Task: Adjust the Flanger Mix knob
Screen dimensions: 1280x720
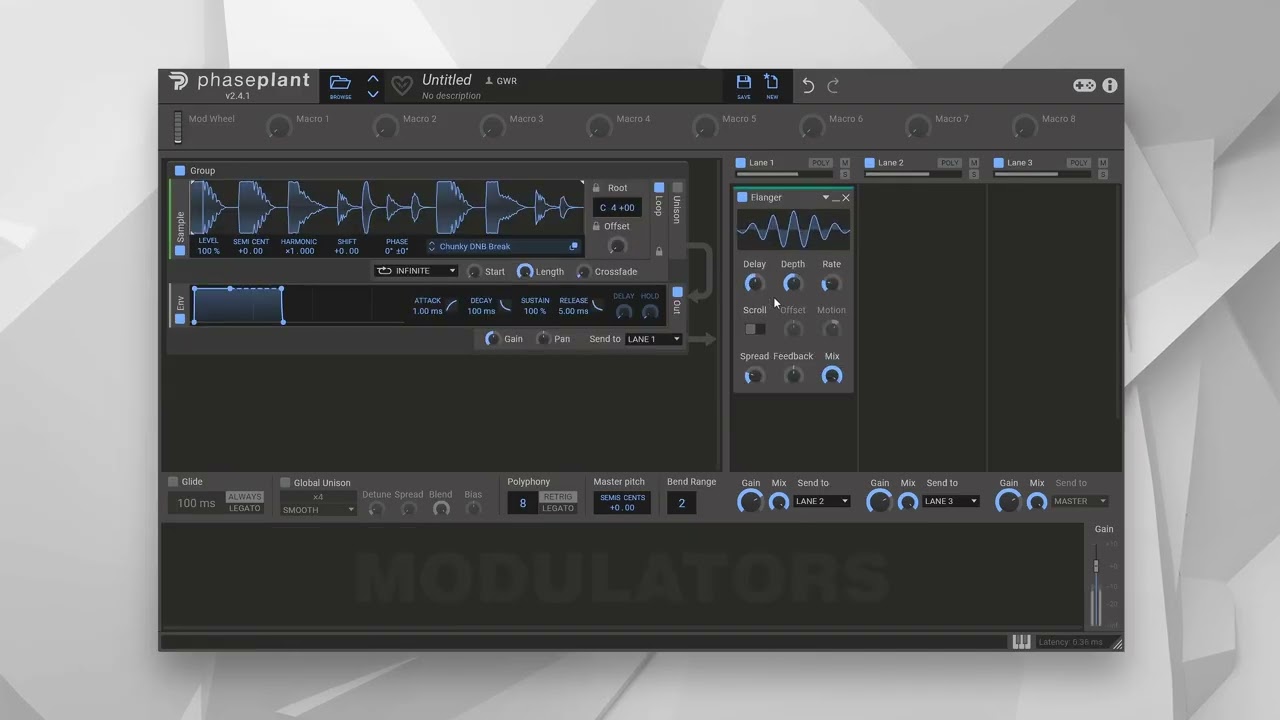Action: (x=832, y=376)
